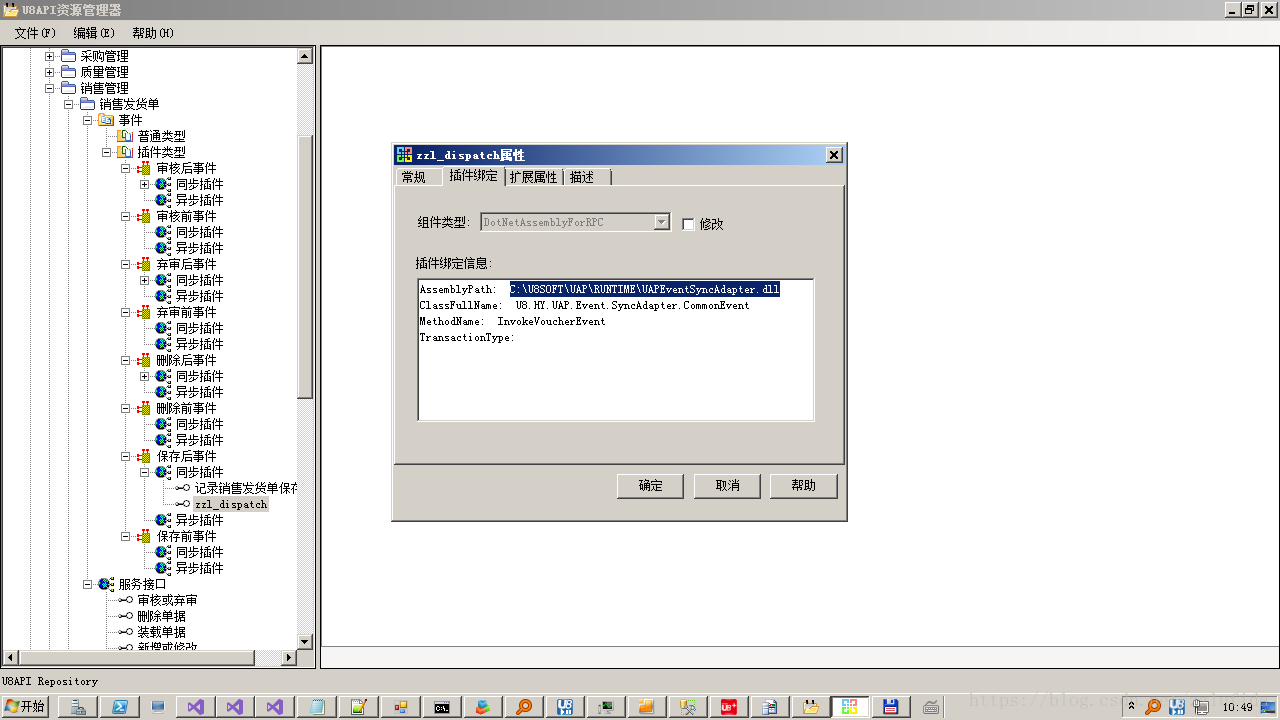Click the 保存后事件 event icon
This screenshot has height=720, width=1280.
pyautogui.click(x=144, y=456)
